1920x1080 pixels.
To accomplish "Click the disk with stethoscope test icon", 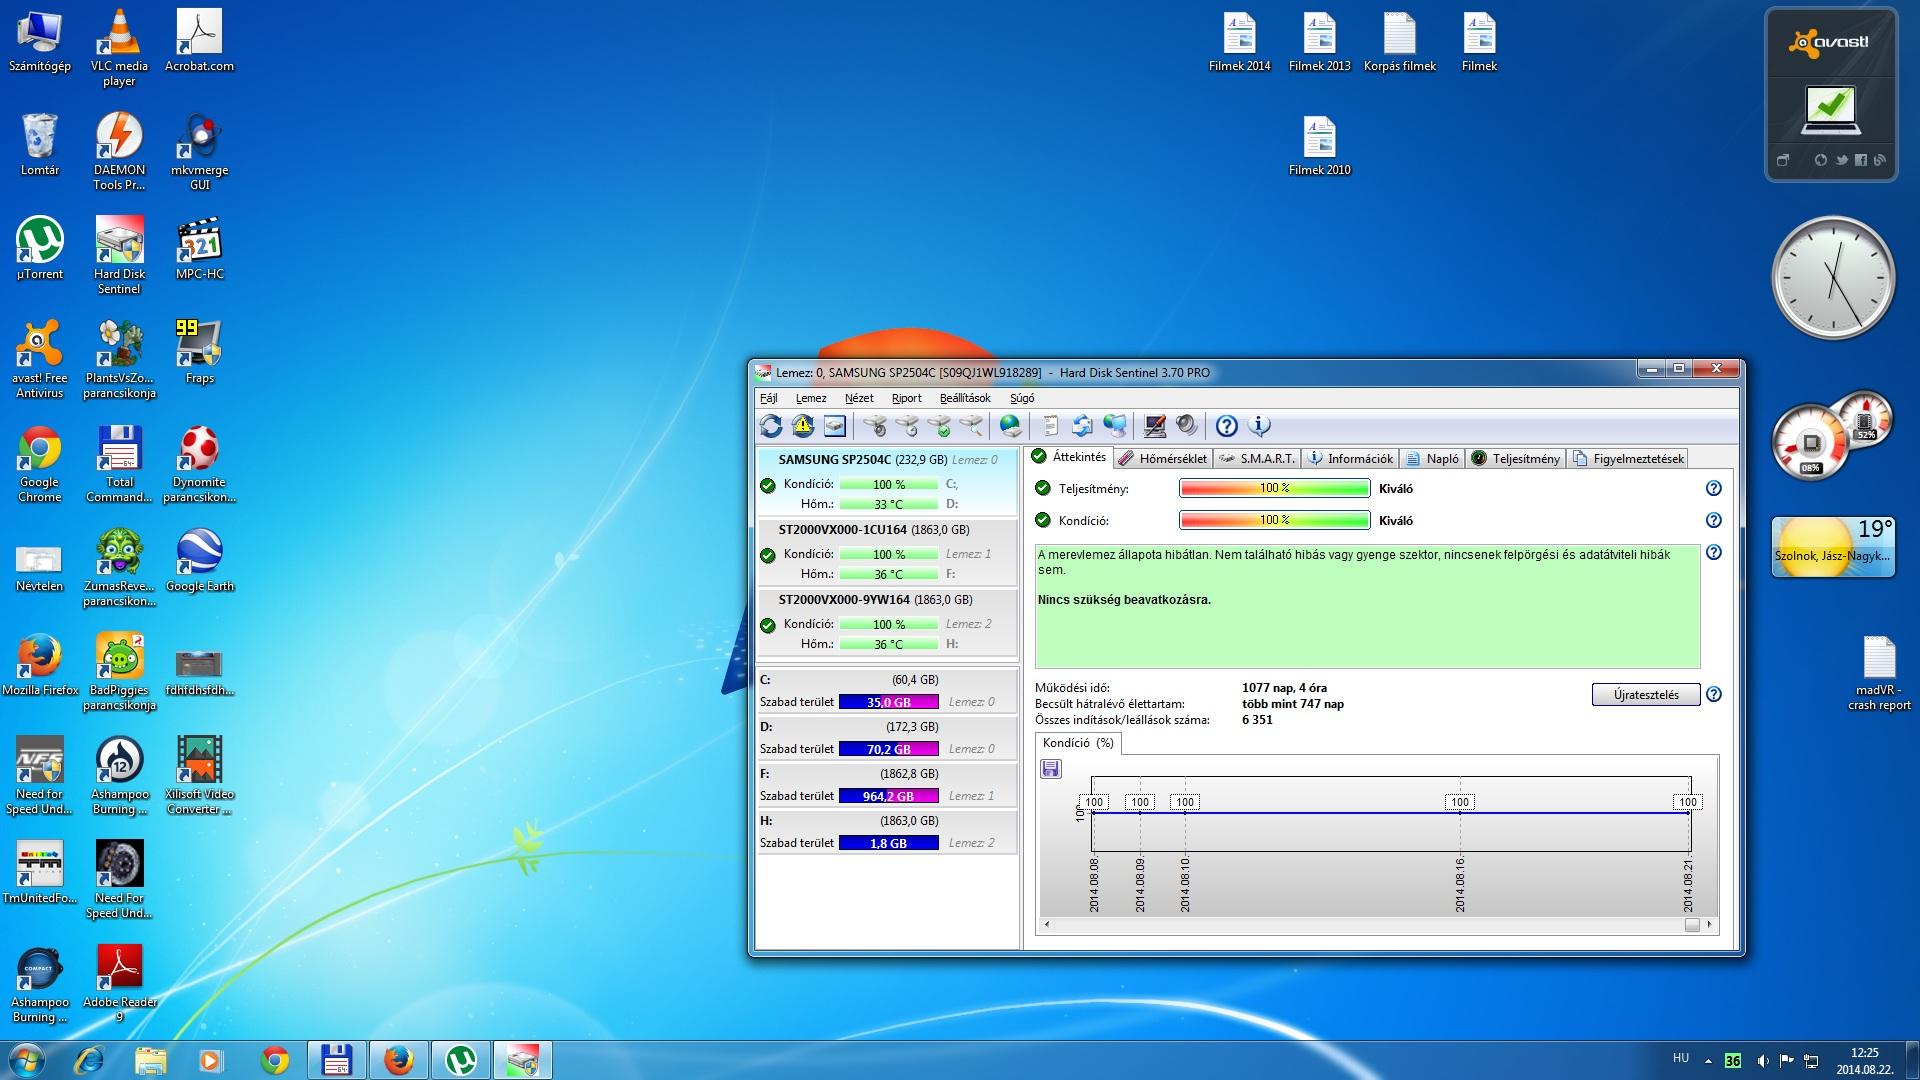I will pyautogui.click(x=875, y=426).
